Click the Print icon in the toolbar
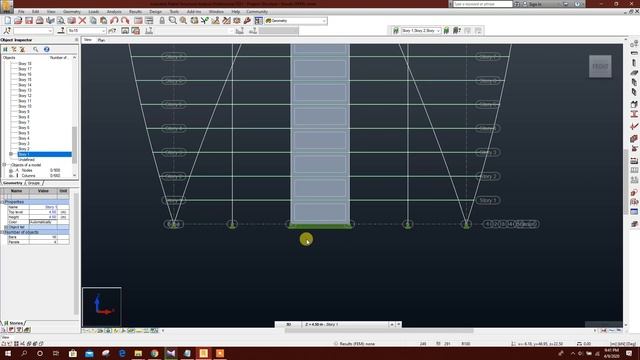Image resolution: width=640 pixels, height=360 pixels. coord(39,20)
